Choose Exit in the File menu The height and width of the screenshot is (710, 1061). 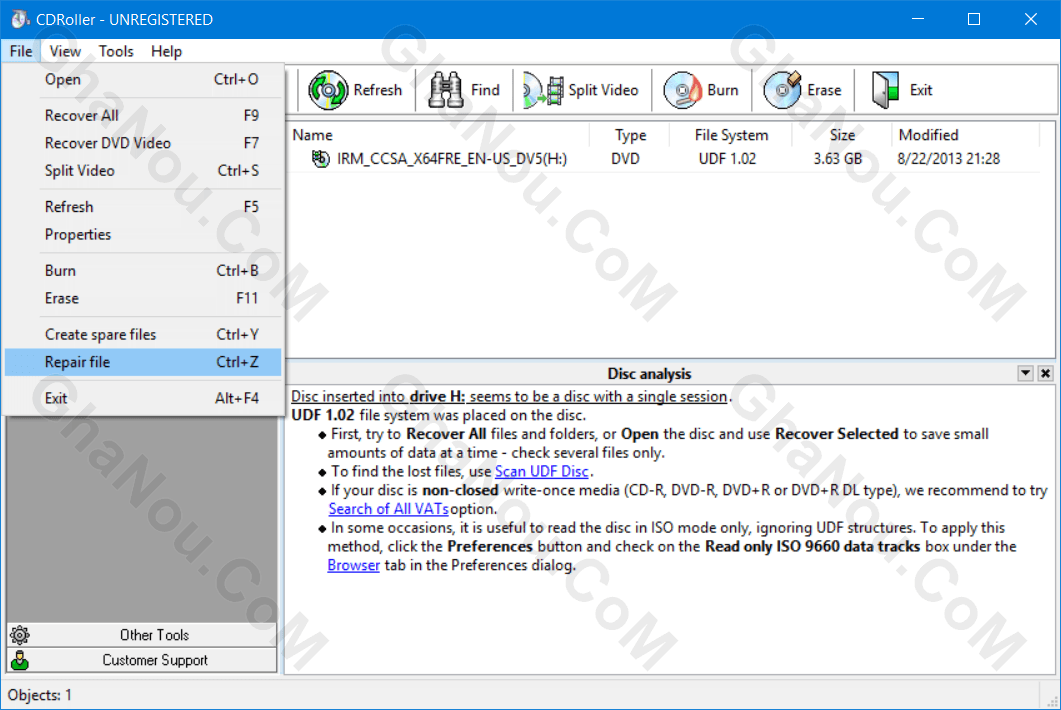coord(143,399)
